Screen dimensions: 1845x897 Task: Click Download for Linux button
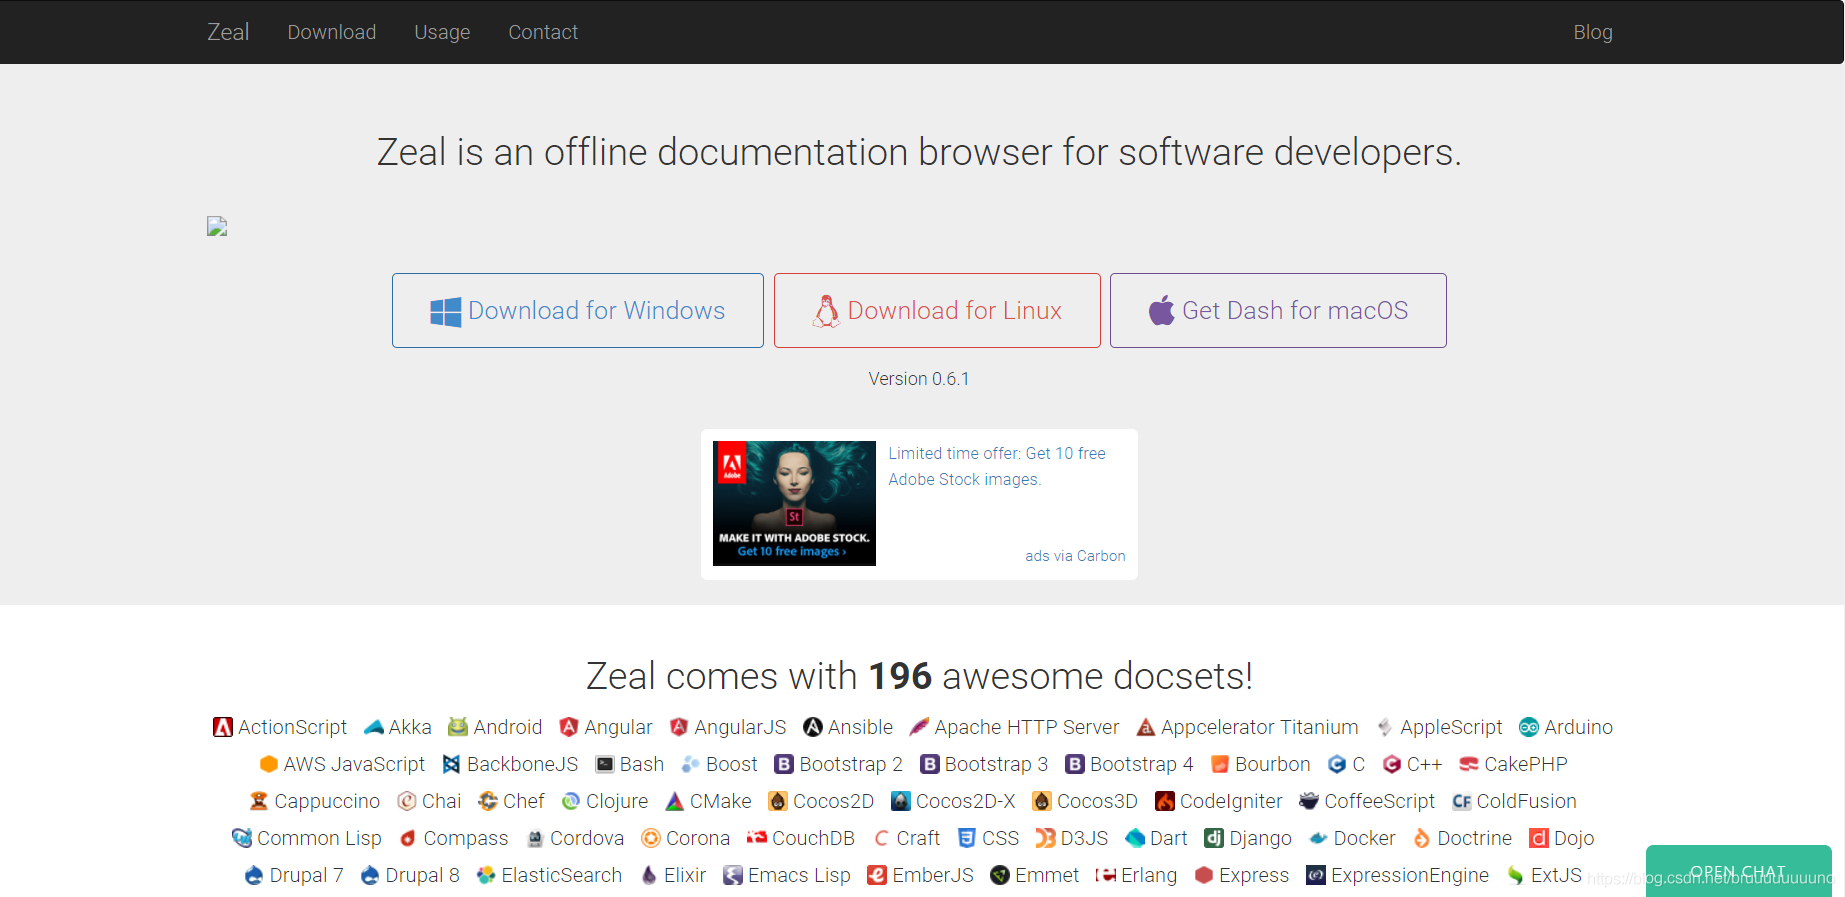tap(937, 311)
